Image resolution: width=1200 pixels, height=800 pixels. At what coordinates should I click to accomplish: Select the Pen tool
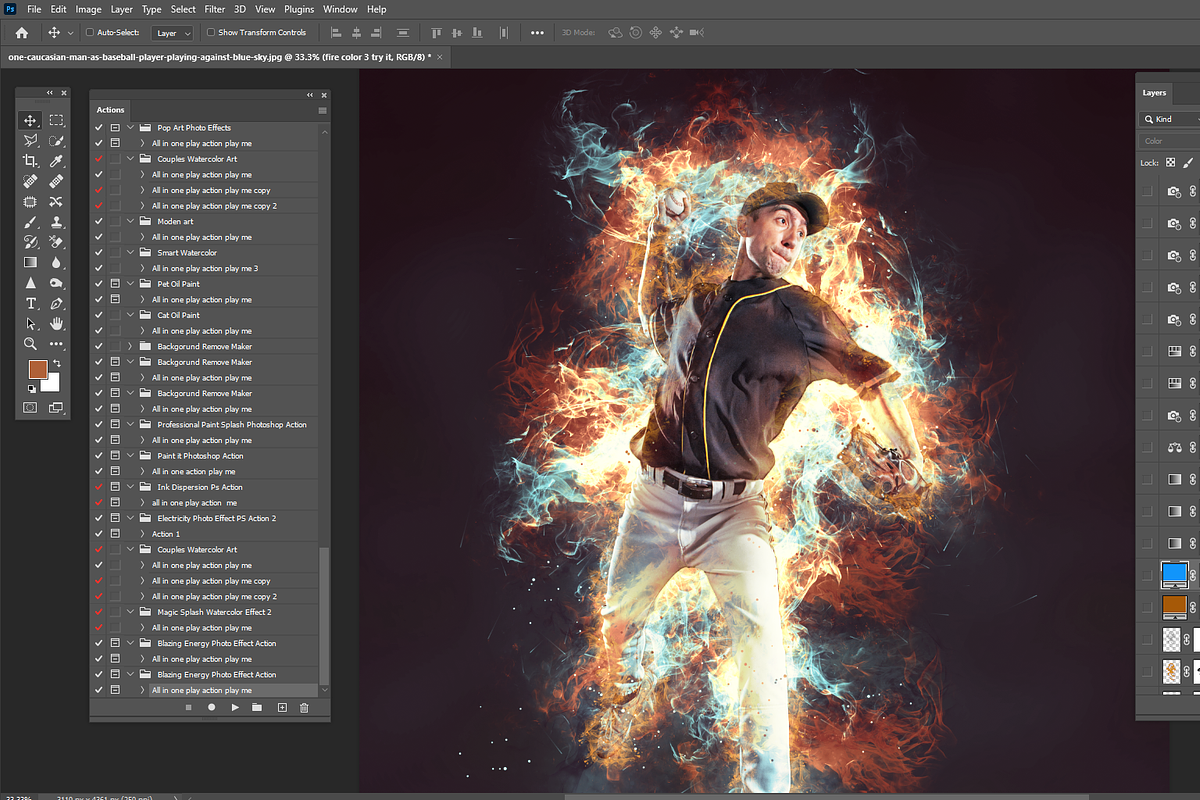(56, 303)
